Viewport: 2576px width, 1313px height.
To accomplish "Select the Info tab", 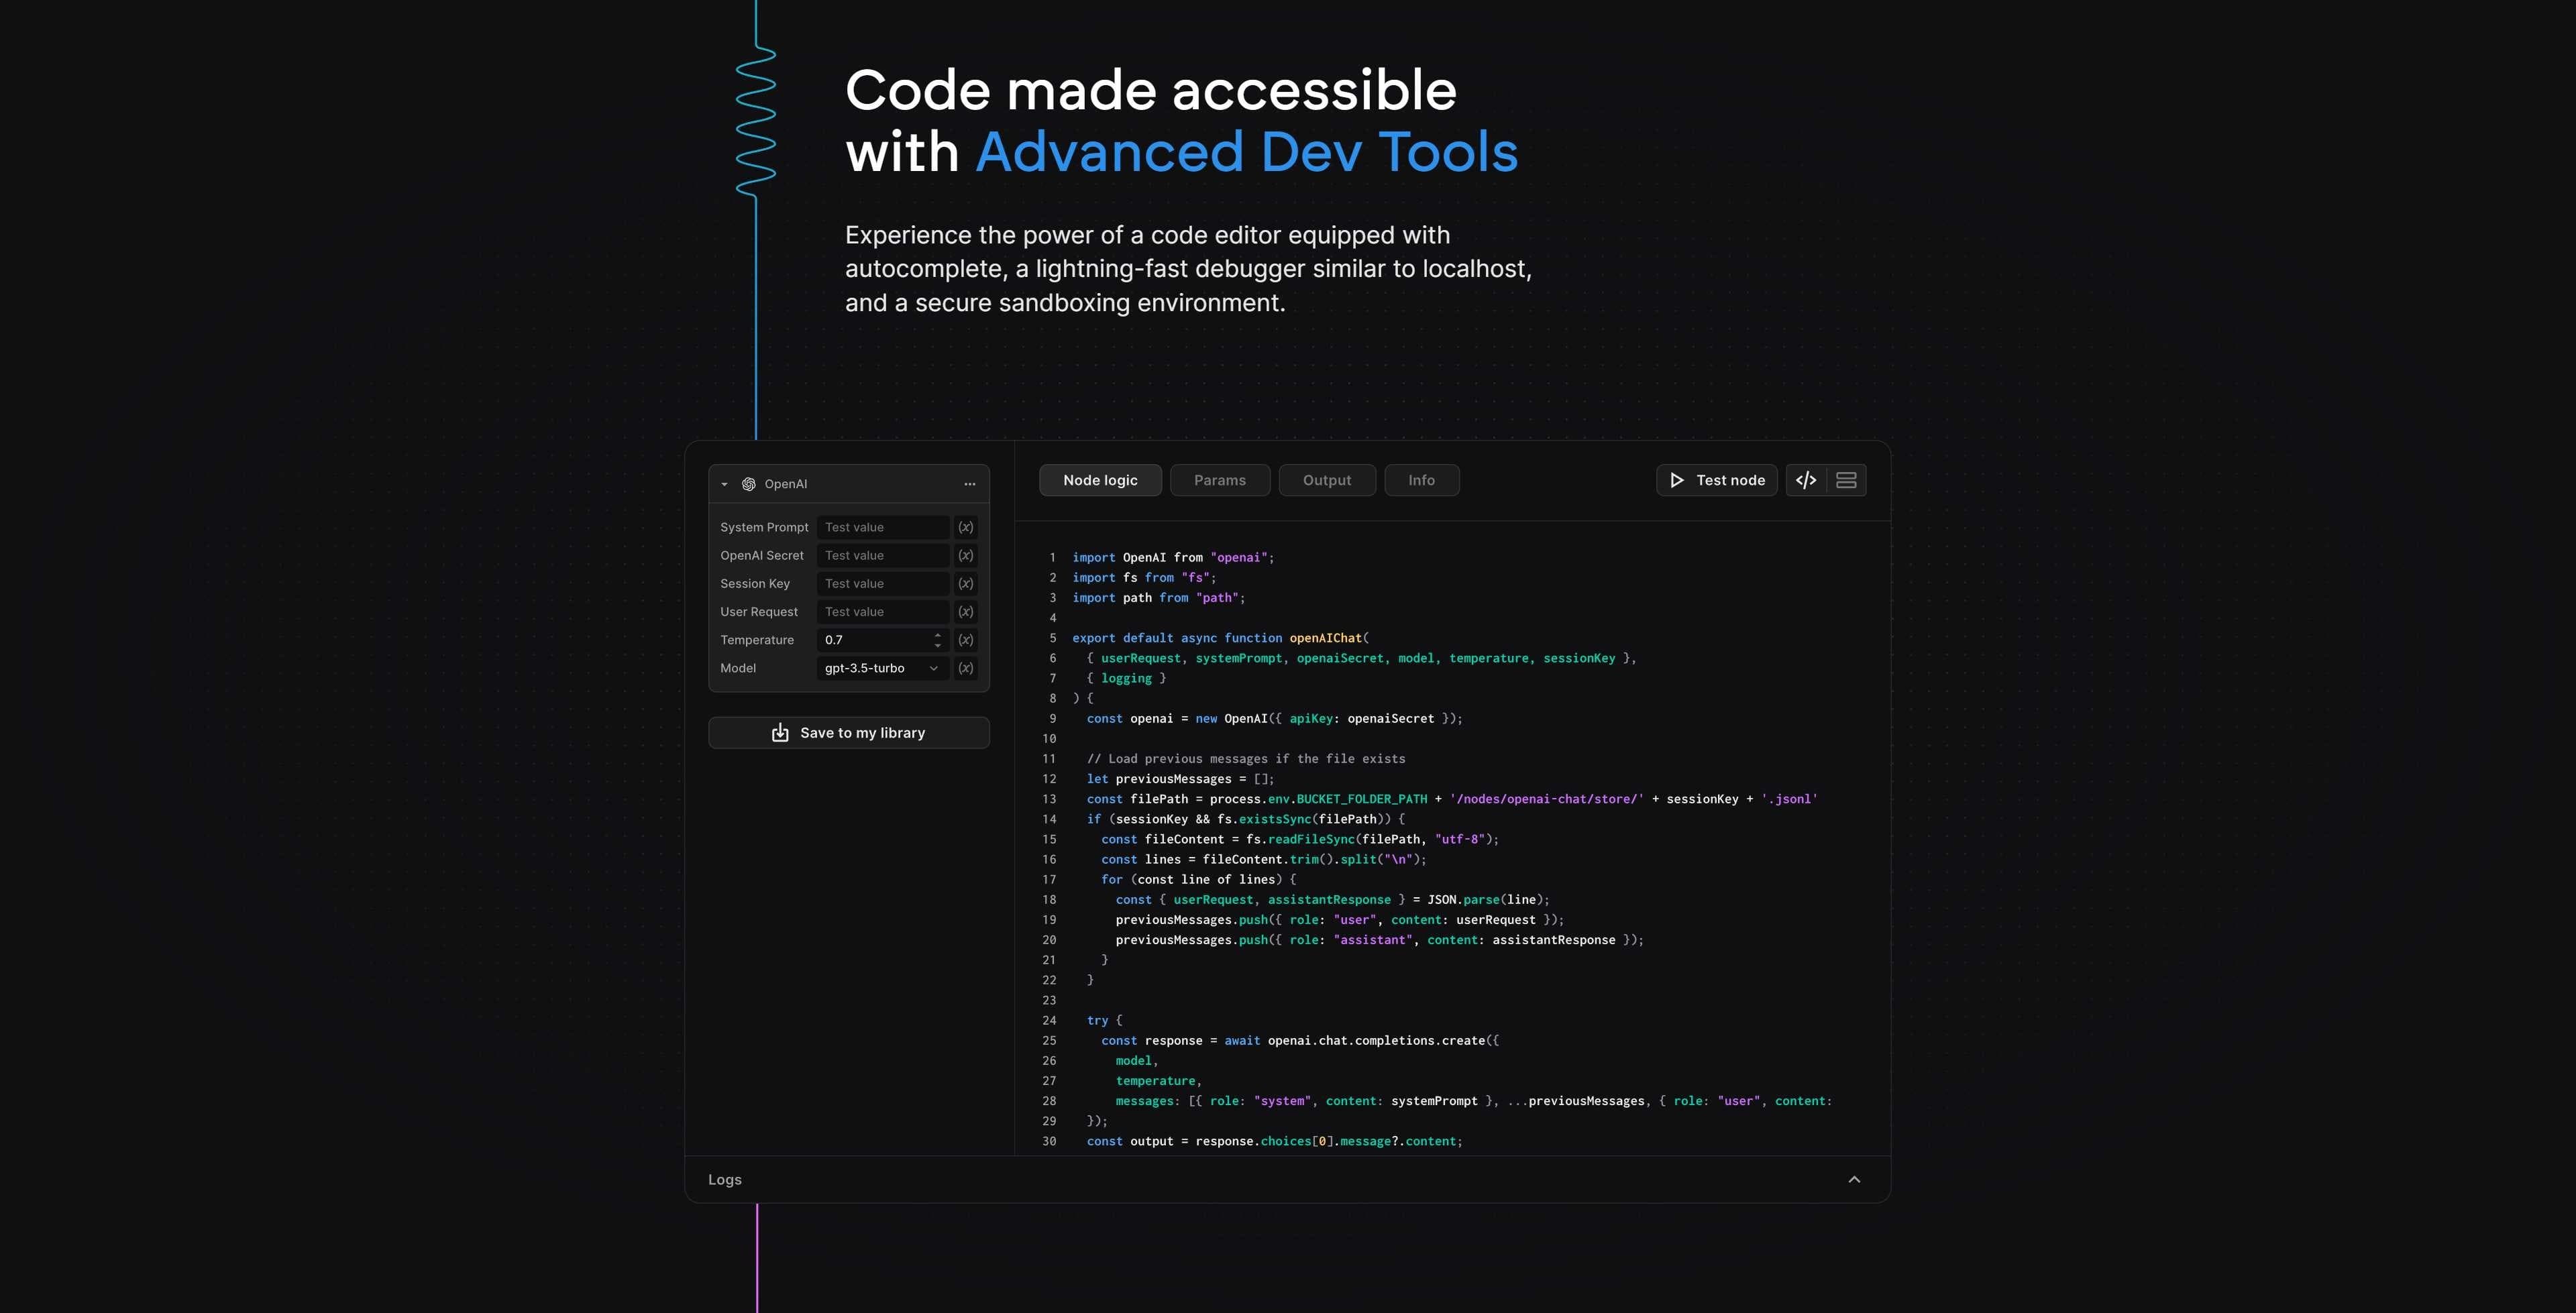I will point(1421,480).
